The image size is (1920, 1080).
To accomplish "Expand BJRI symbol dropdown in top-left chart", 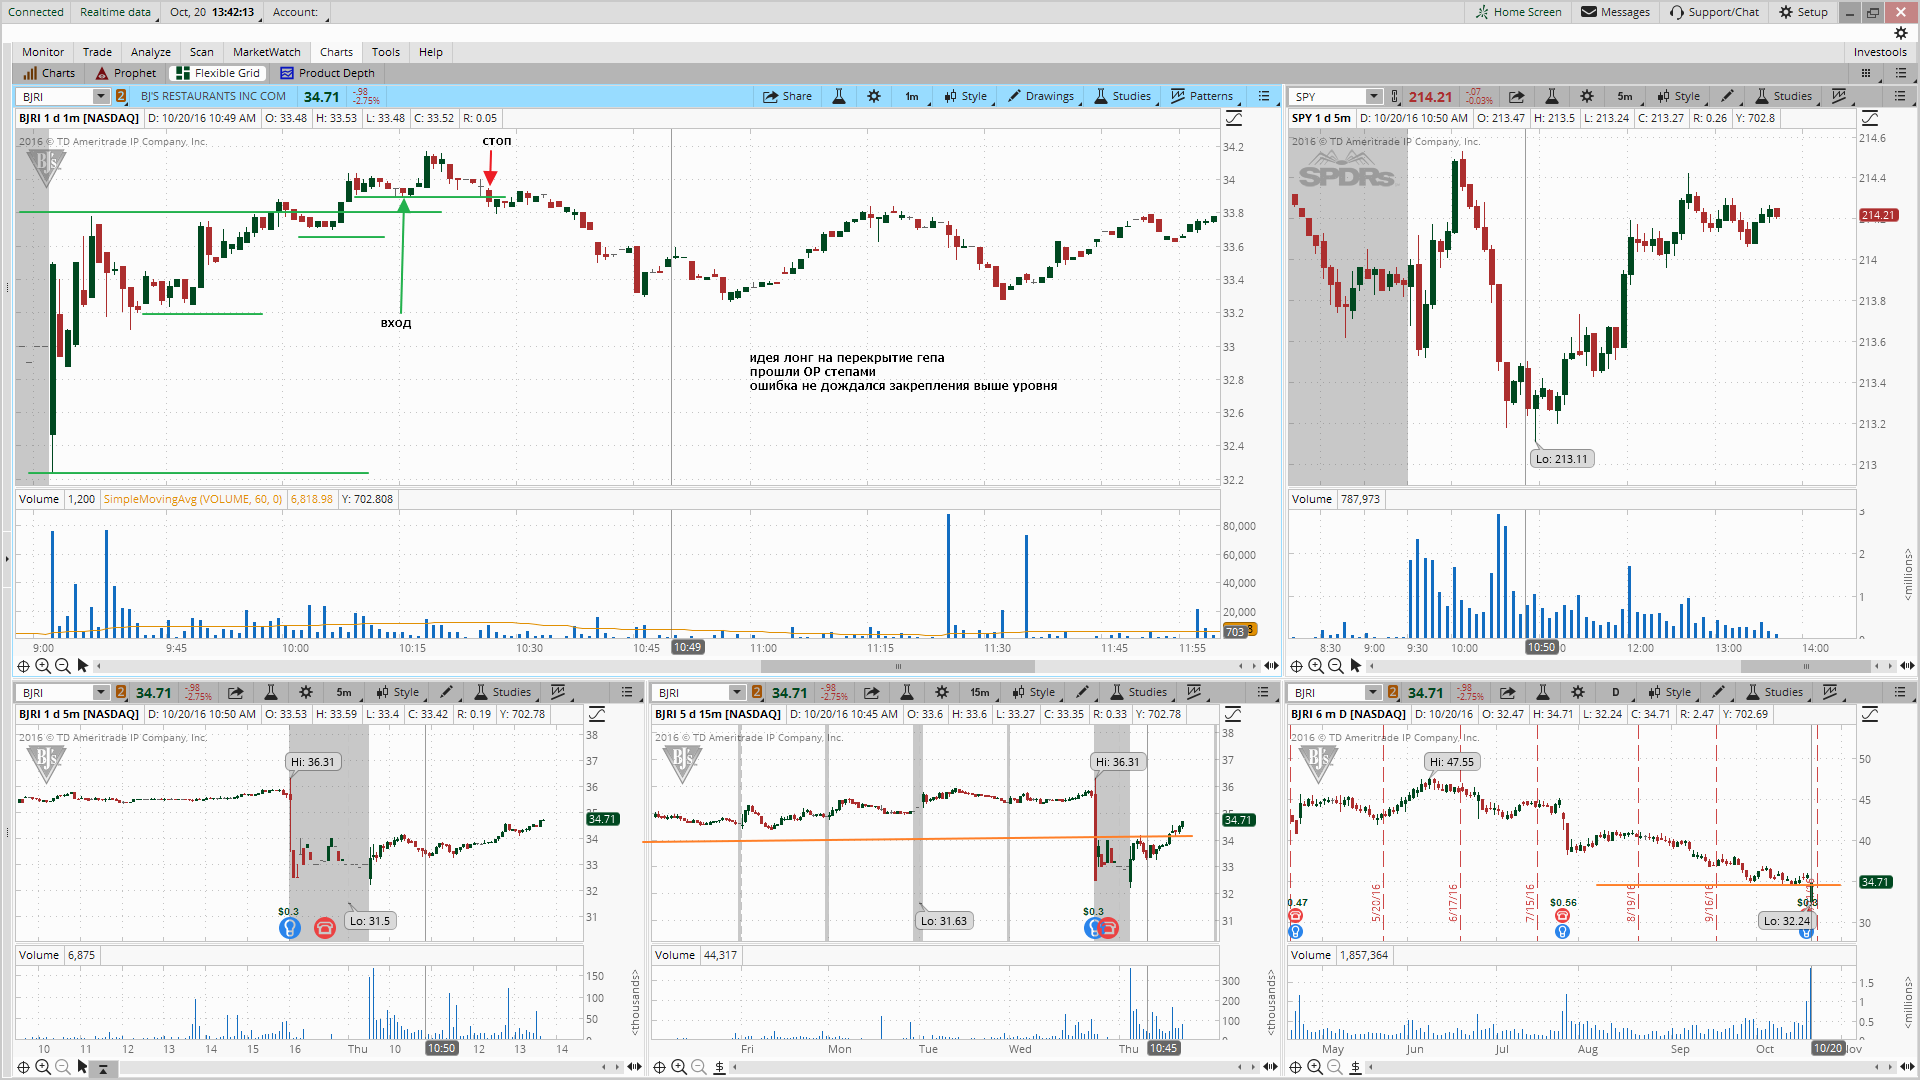I will 101,97.
